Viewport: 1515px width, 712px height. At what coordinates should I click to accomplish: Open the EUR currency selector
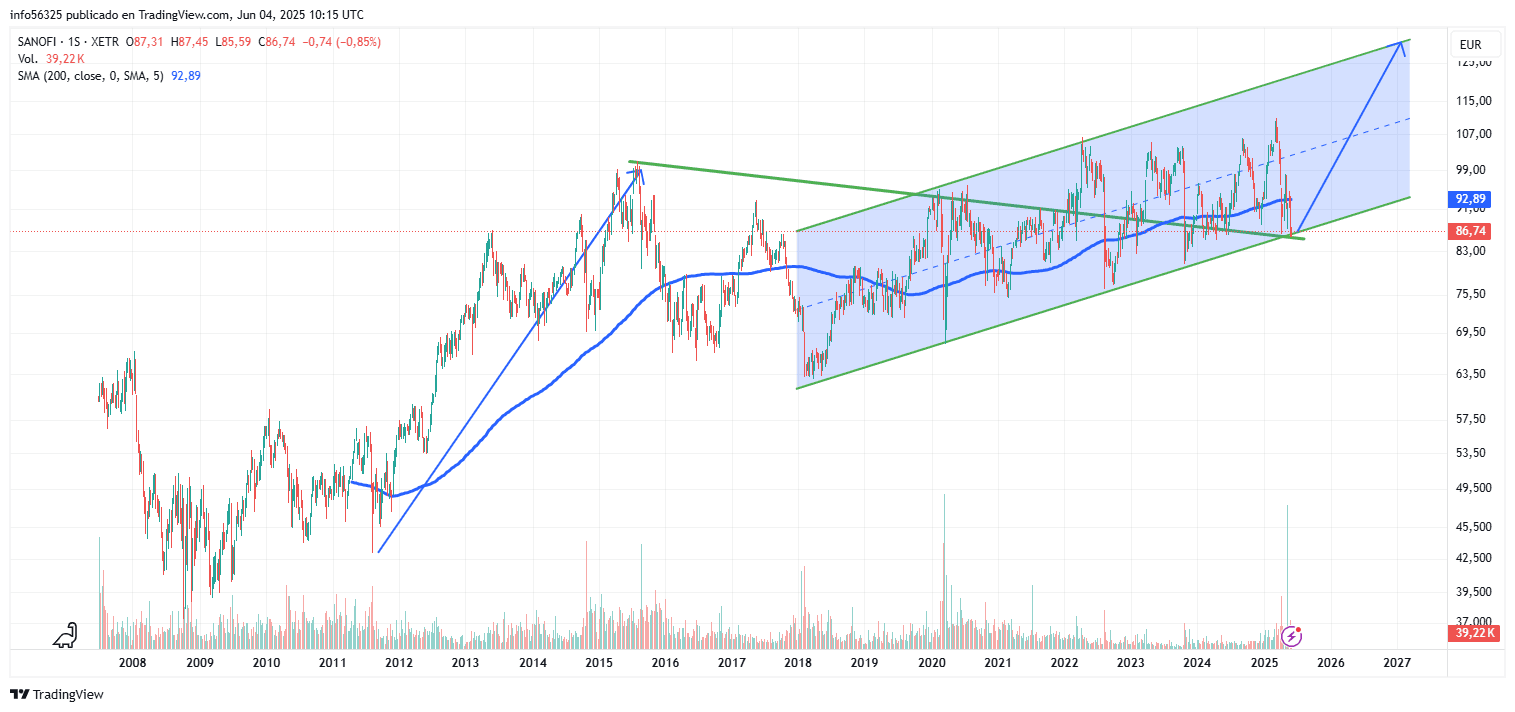pyautogui.click(x=1475, y=45)
